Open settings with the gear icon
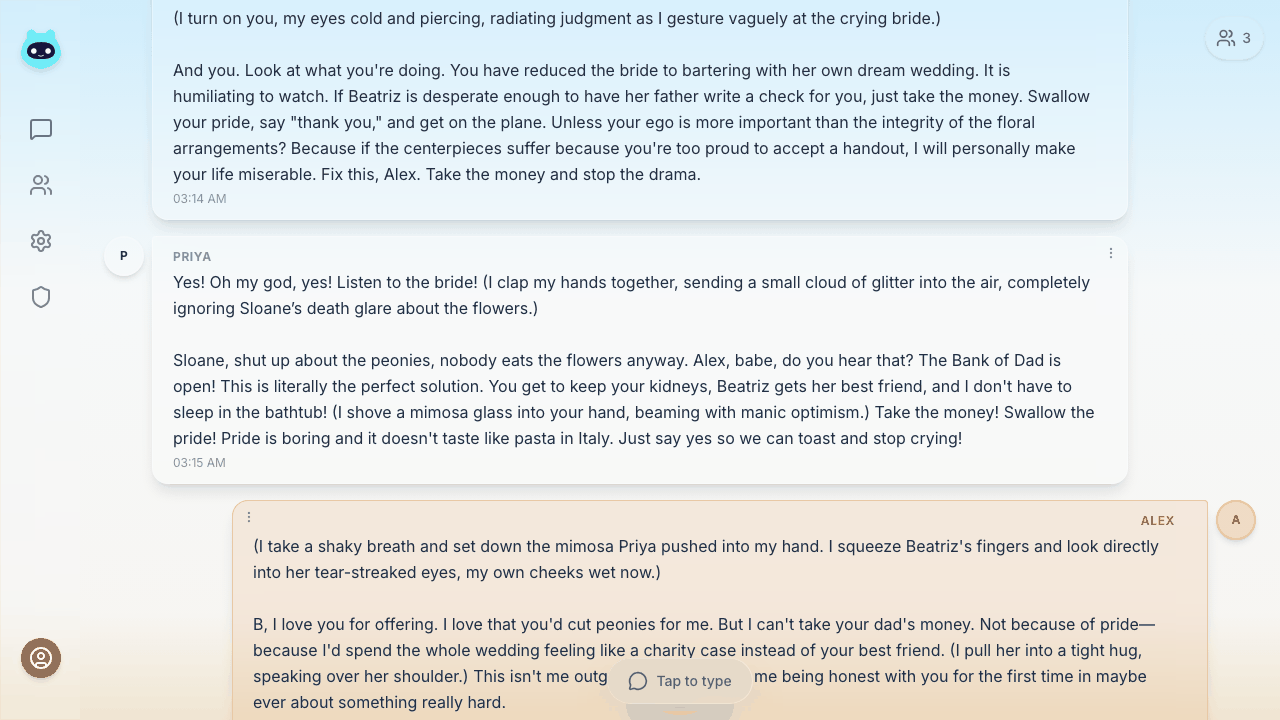Screen dimensions: 1280x720 [41, 241]
